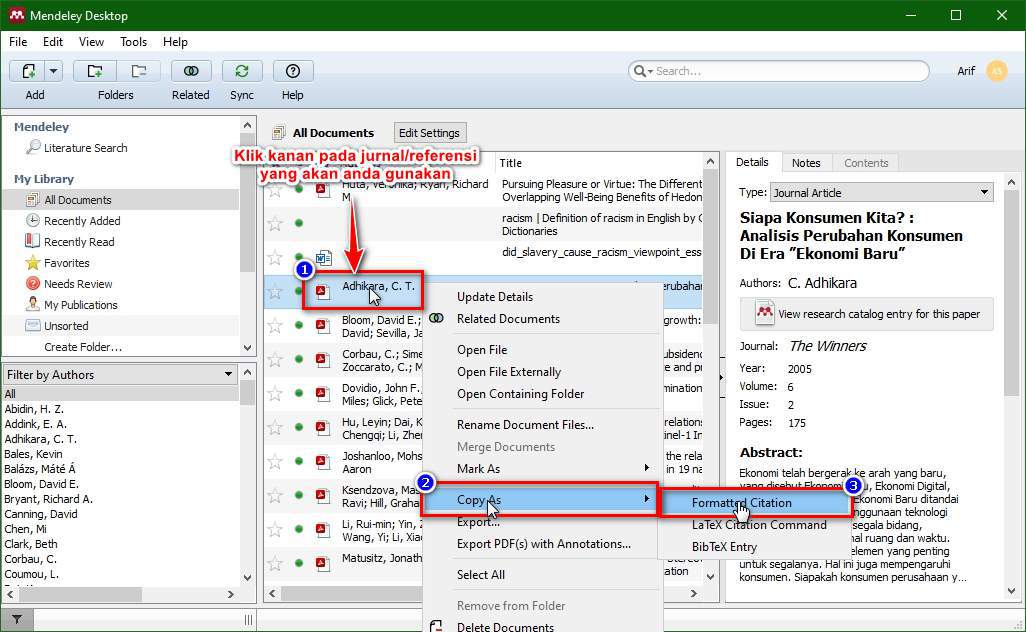Click the Help toolbar icon

coord(292,71)
